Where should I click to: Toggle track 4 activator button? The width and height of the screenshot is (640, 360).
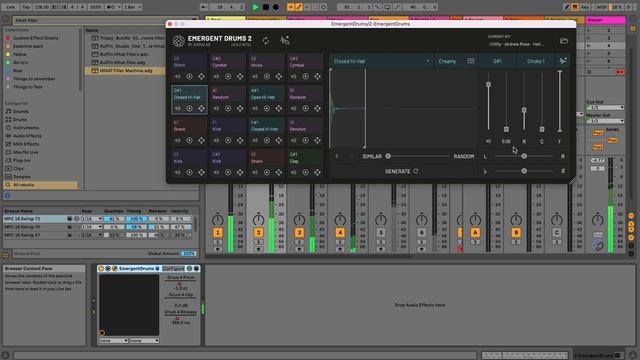pos(340,233)
